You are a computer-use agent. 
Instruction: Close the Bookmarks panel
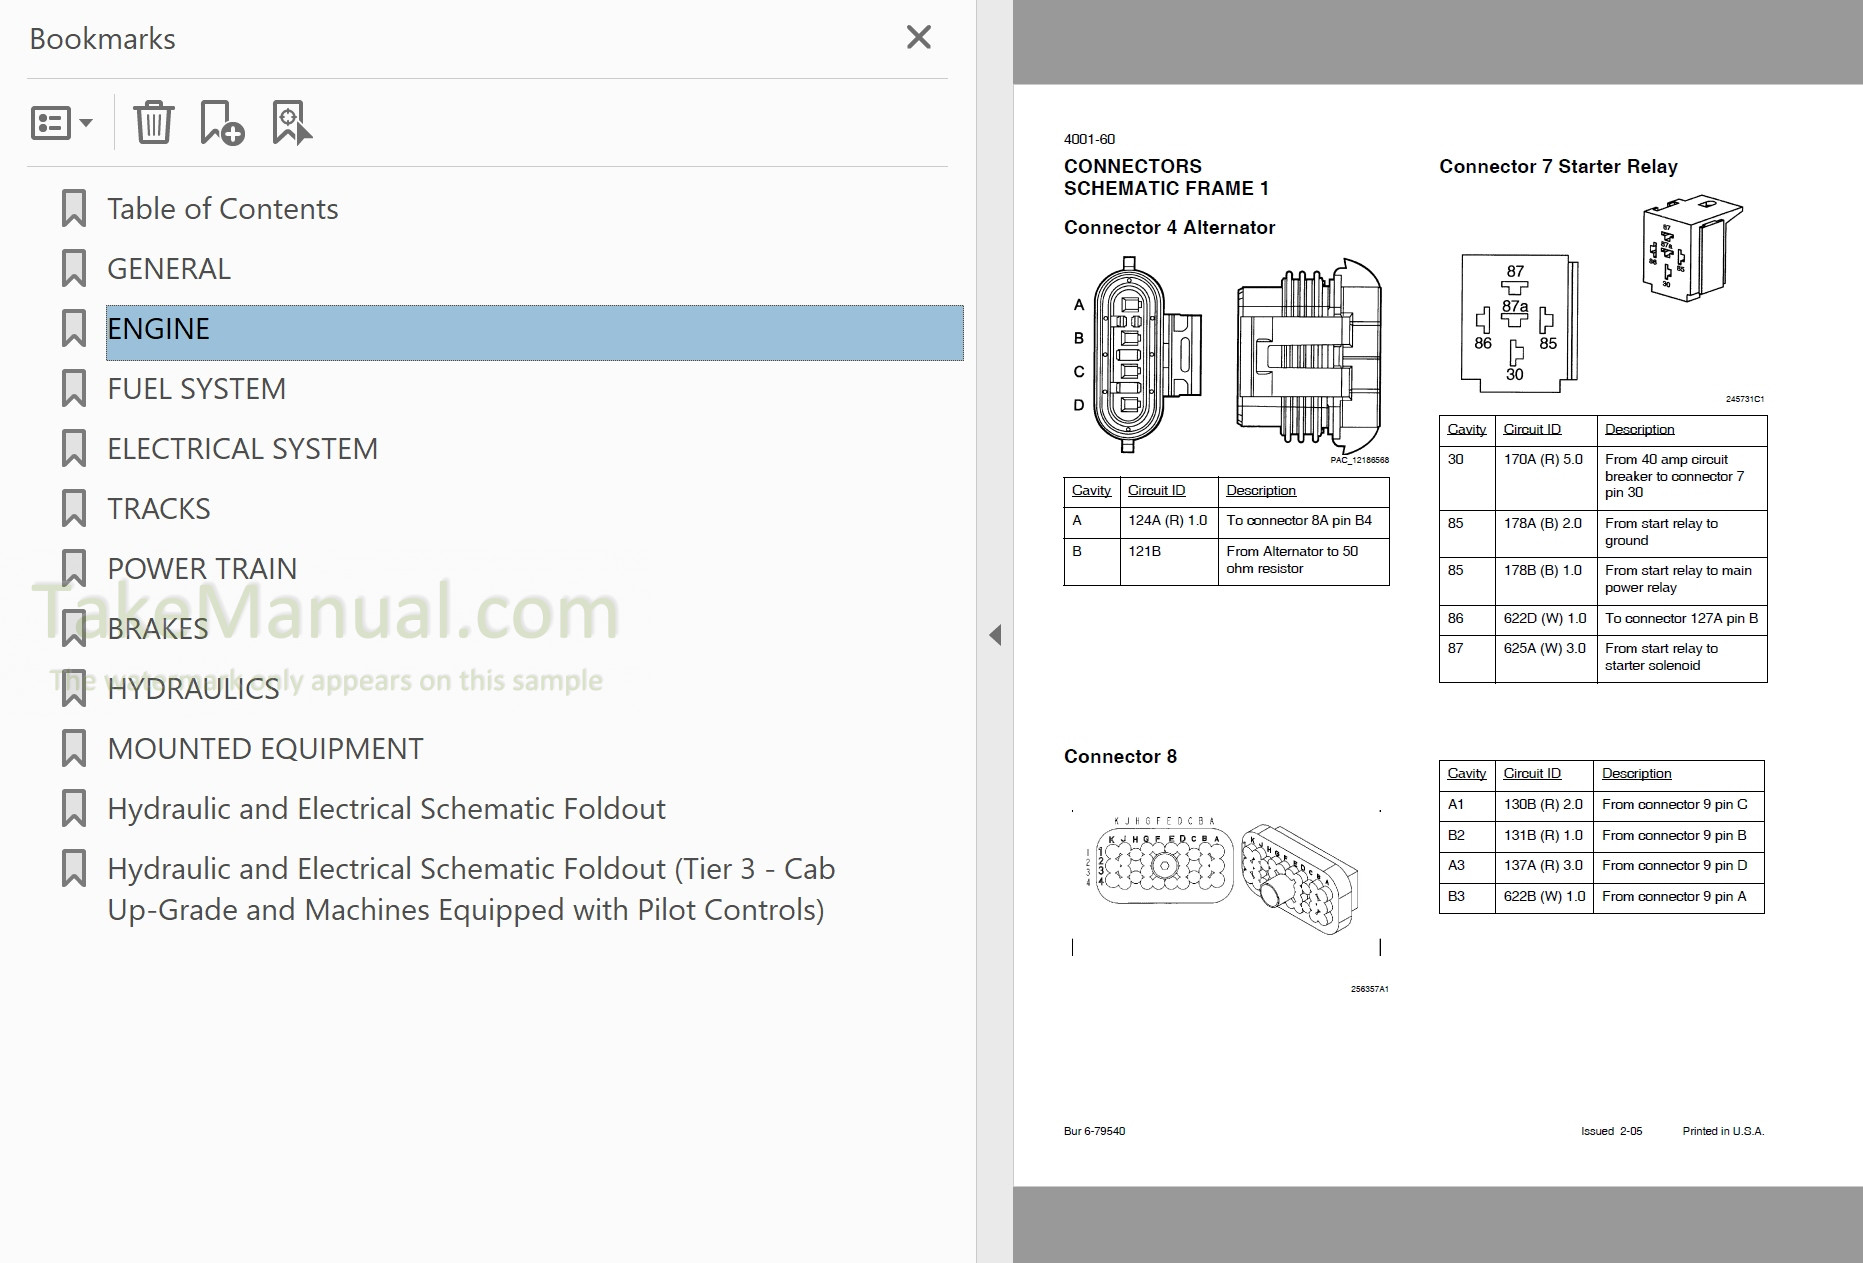coord(918,38)
